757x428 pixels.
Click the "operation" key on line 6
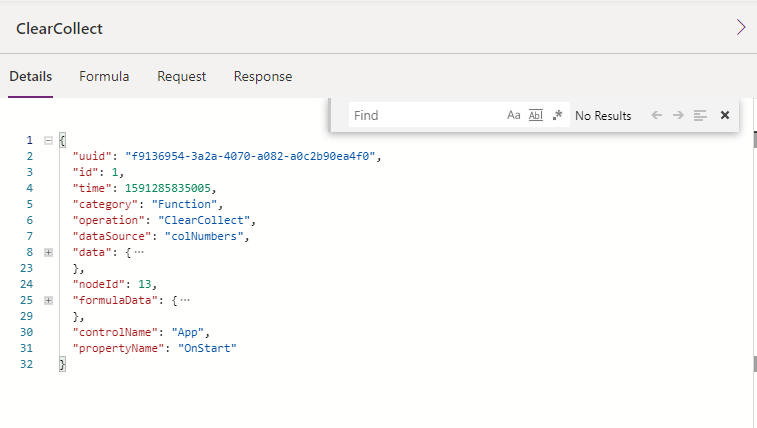click(109, 220)
